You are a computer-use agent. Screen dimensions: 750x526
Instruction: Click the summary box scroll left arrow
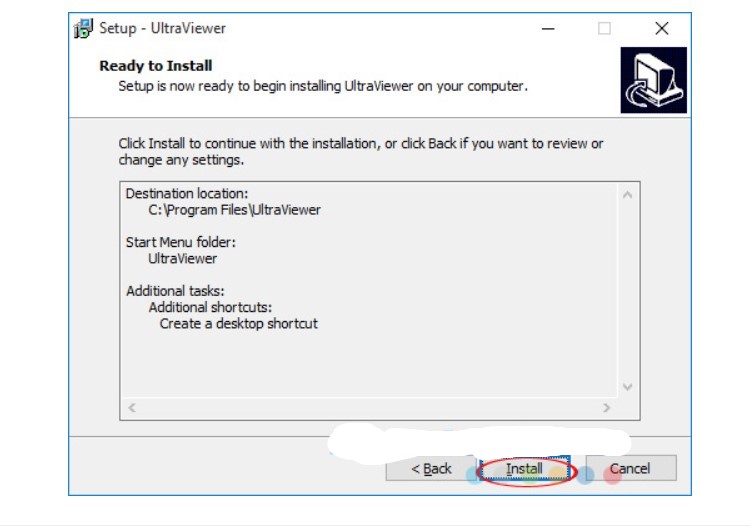pos(132,408)
